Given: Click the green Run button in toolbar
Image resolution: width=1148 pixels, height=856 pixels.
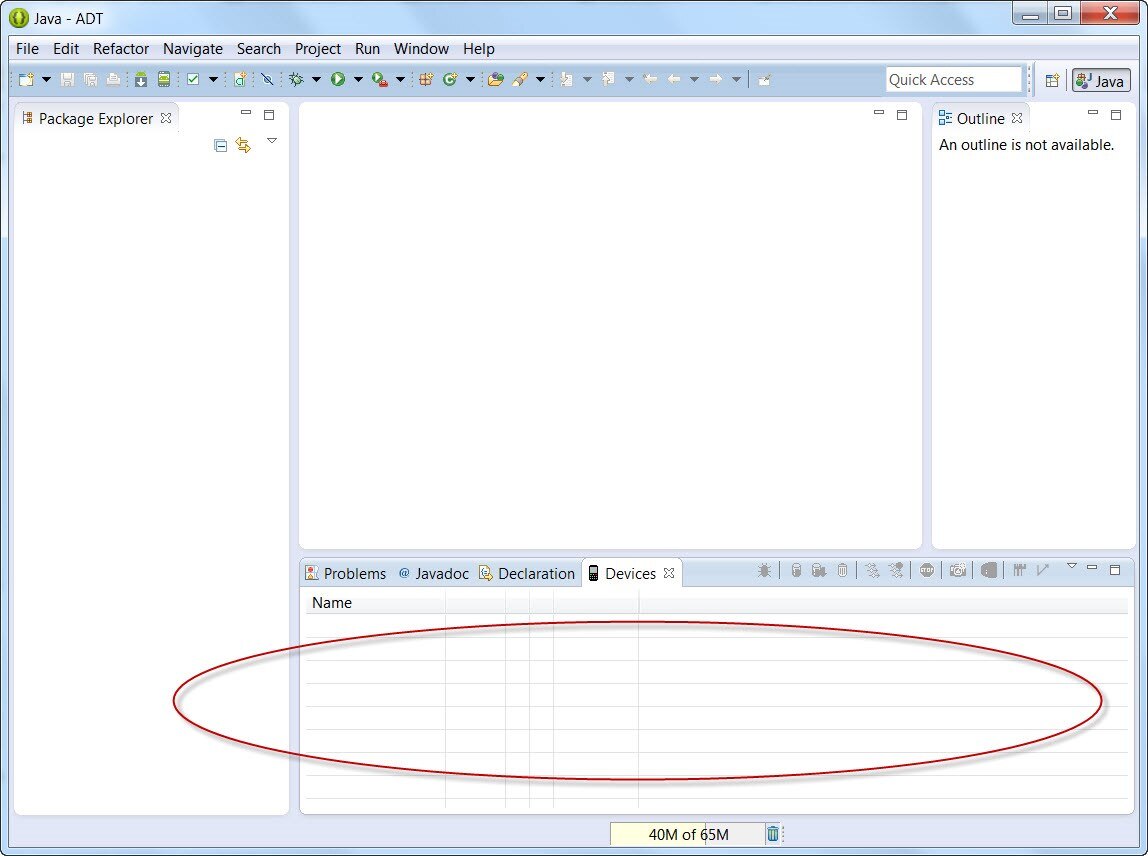Looking at the screenshot, I should [x=338, y=80].
